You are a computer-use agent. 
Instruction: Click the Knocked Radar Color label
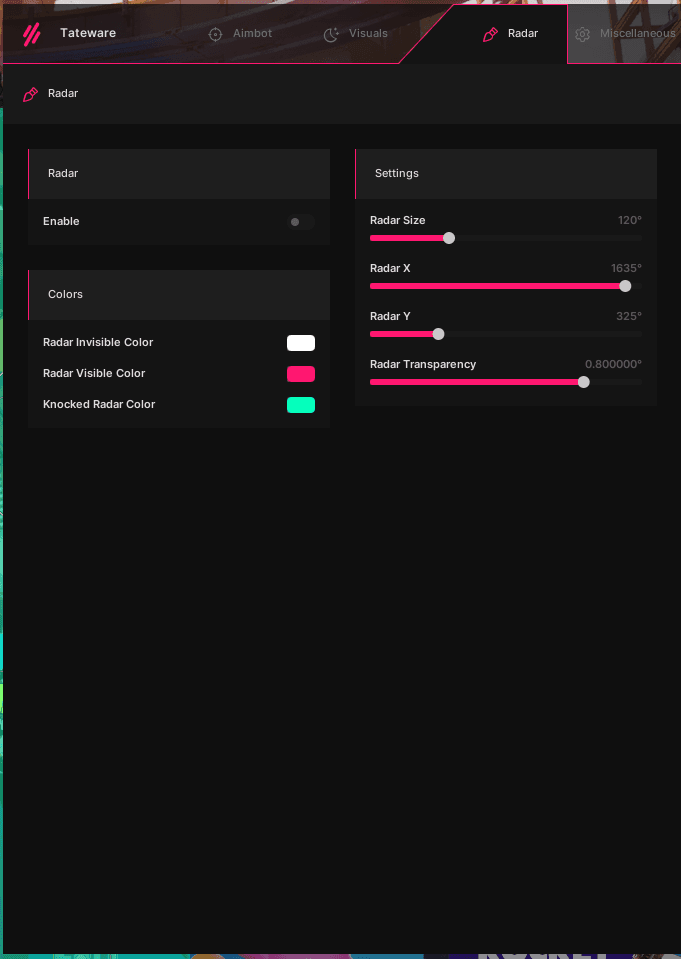(x=99, y=404)
